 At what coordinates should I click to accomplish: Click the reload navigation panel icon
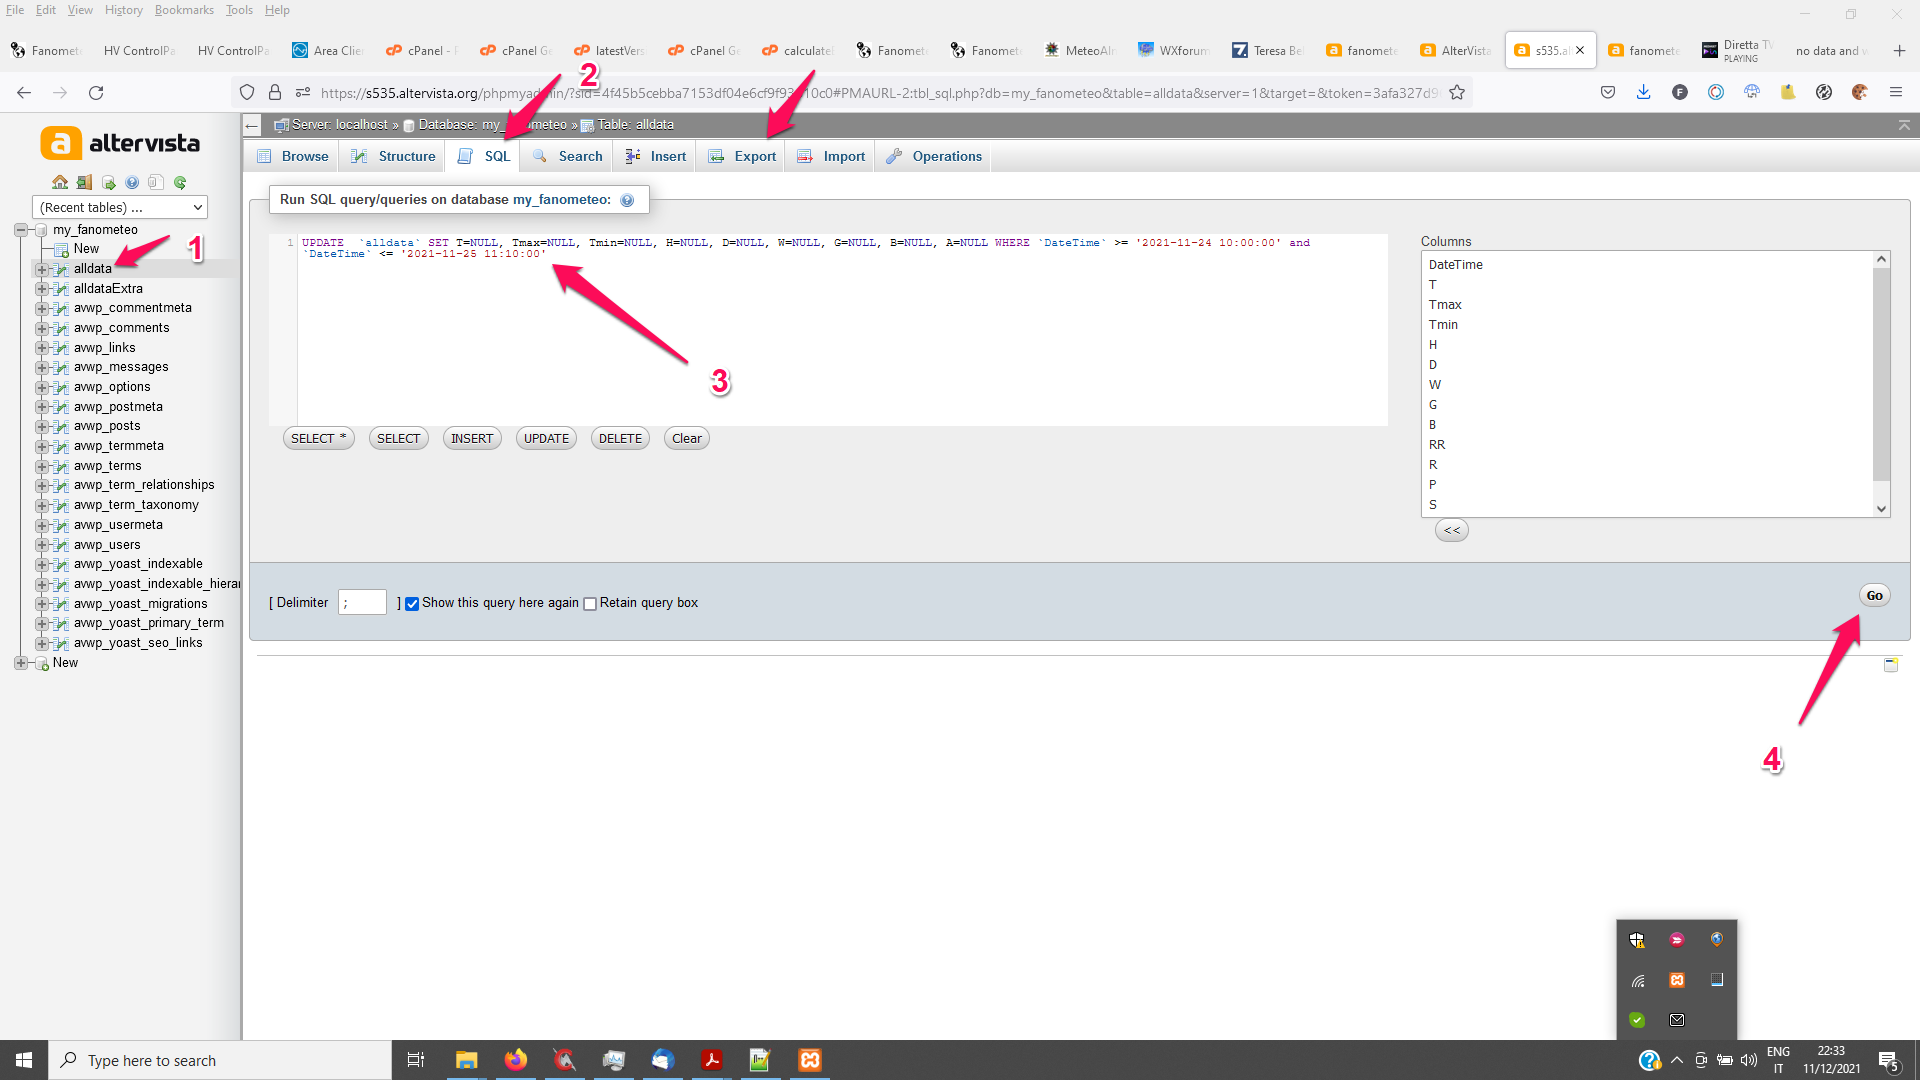point(180,182)
